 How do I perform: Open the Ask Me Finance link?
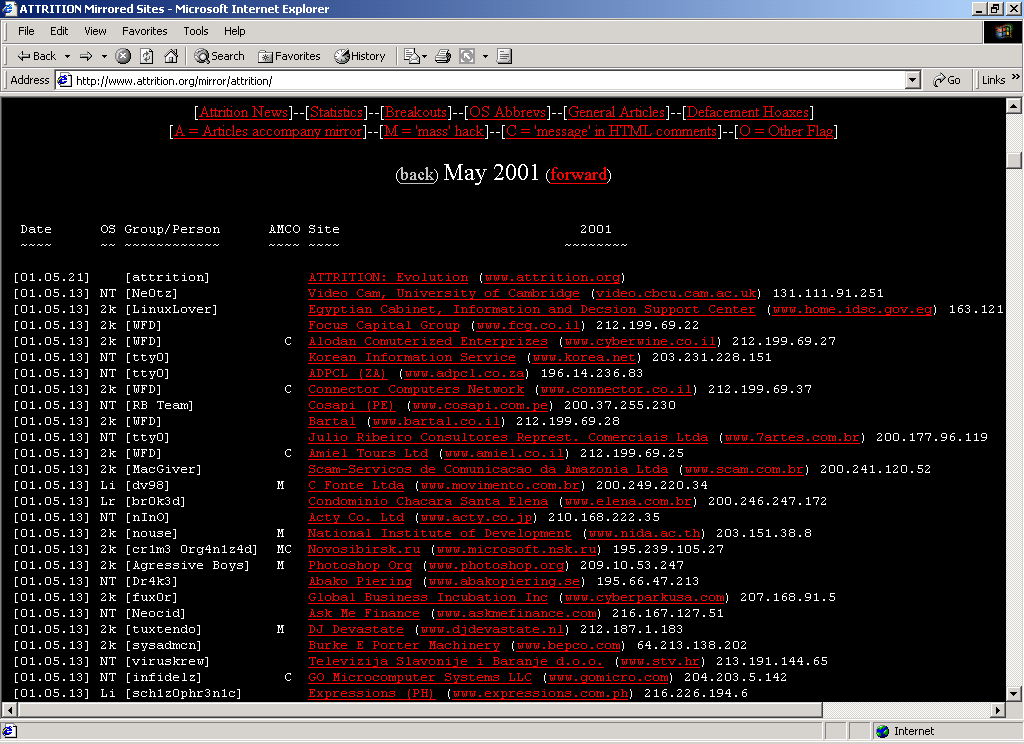click(364, 613)
